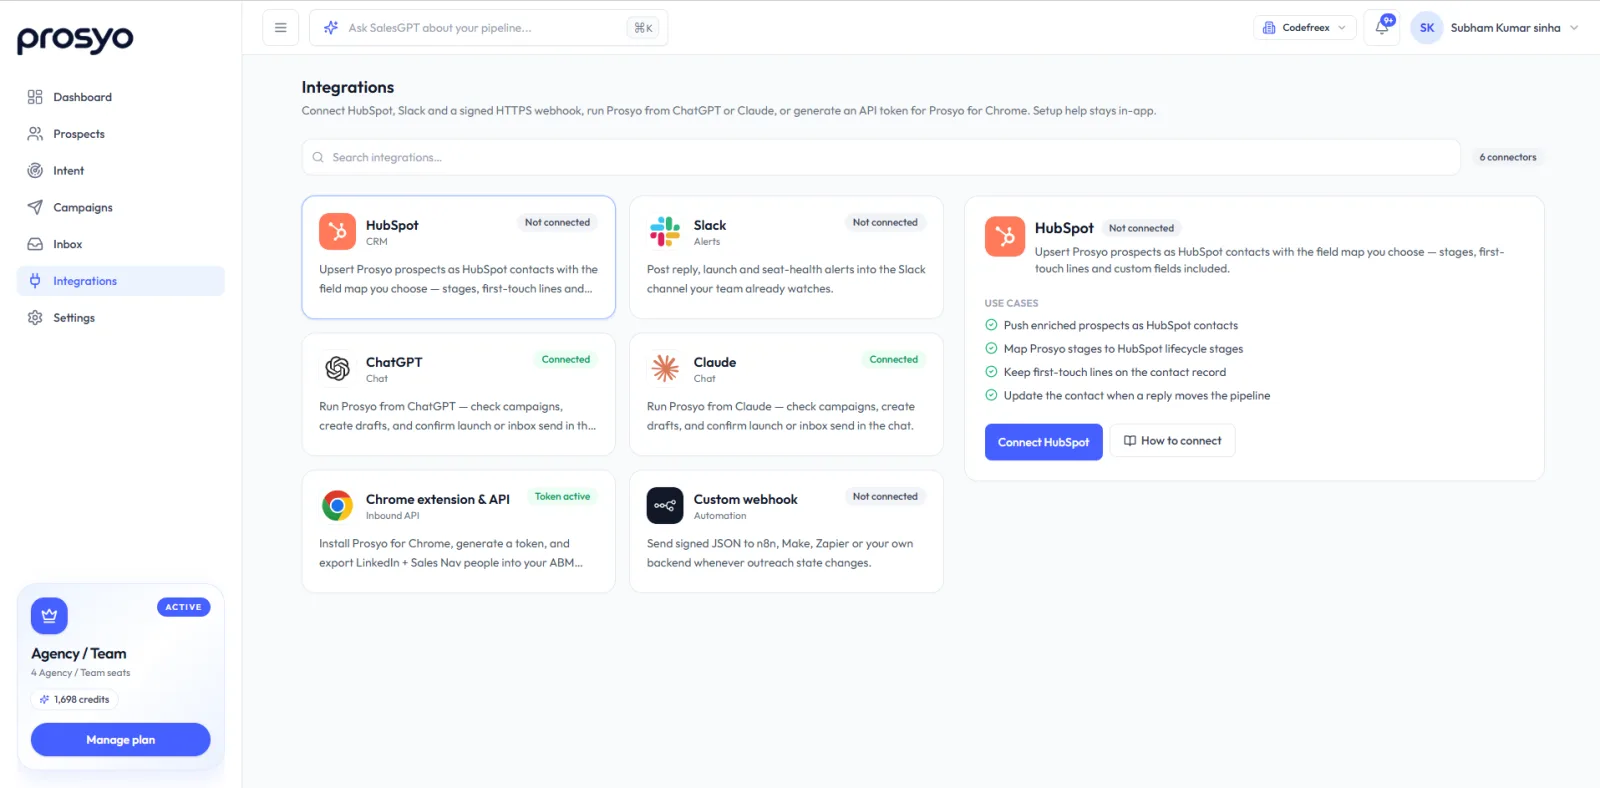Click the Integrations page heading
The image size is (1600, 788).
coord(348,88)
